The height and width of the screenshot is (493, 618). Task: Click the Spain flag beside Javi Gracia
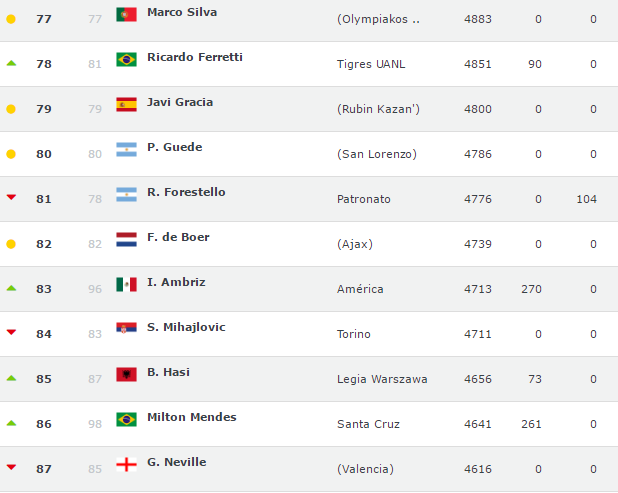(126, 104)
